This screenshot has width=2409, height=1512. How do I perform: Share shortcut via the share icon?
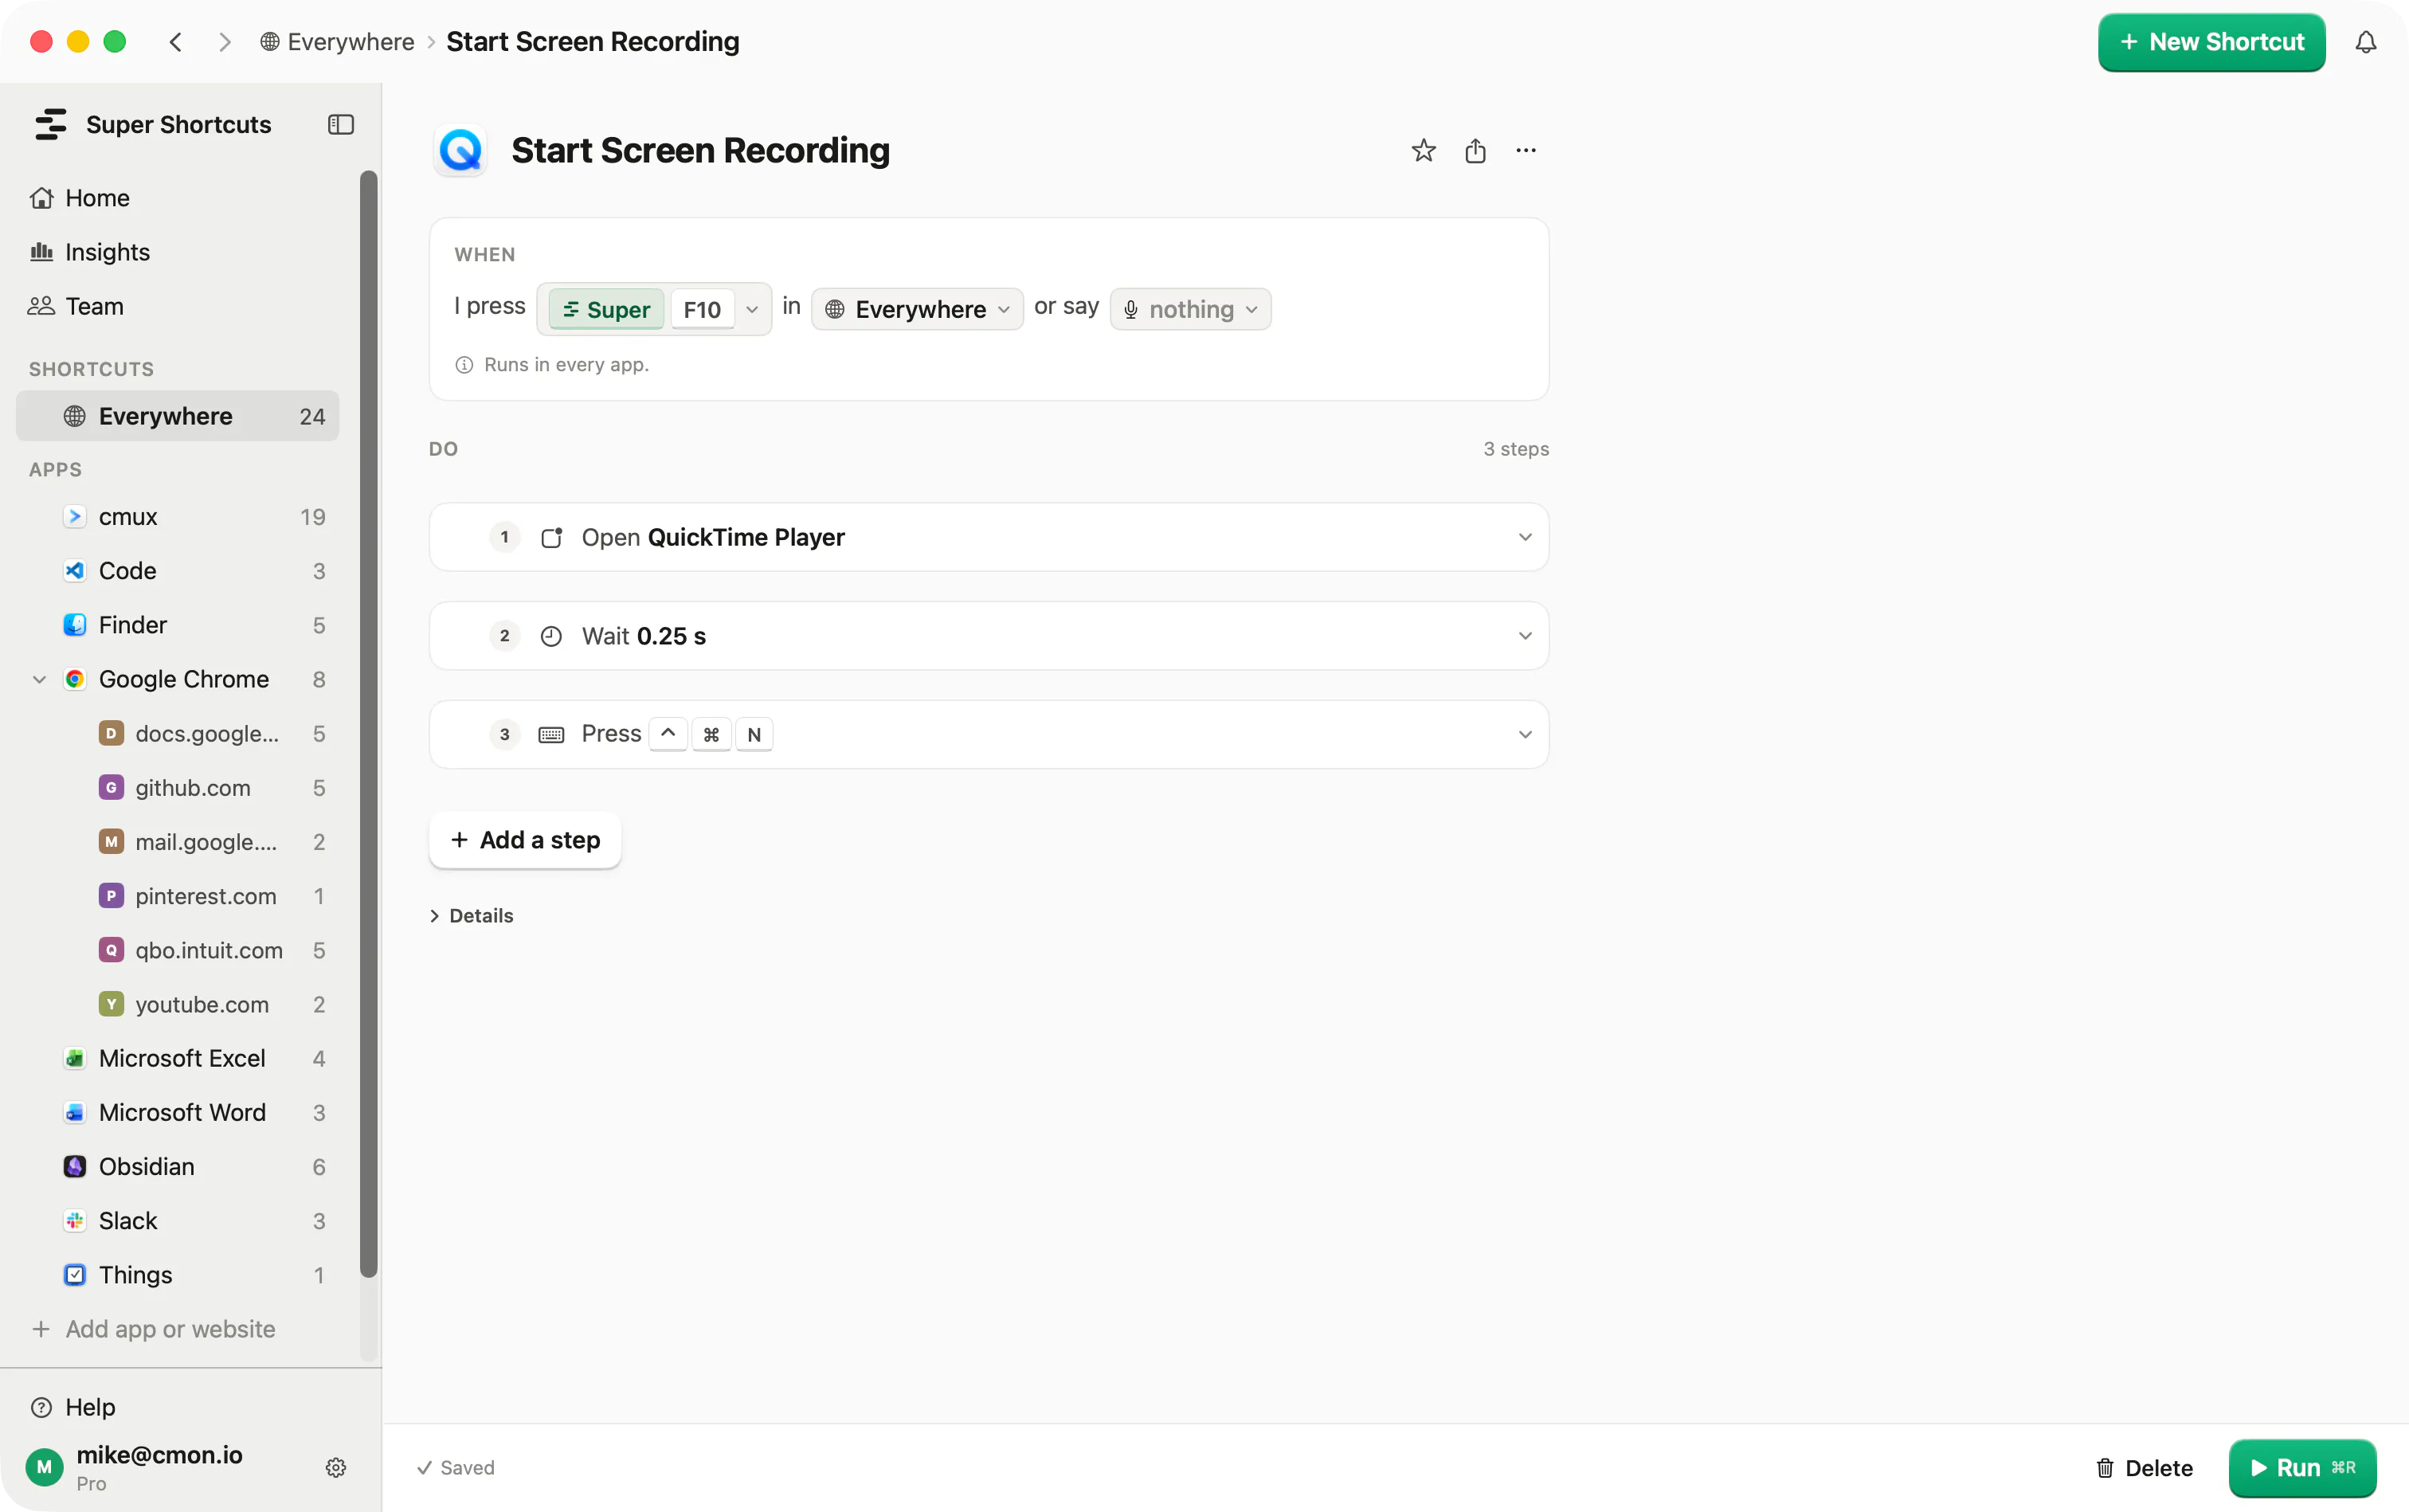pos(1475,150)
